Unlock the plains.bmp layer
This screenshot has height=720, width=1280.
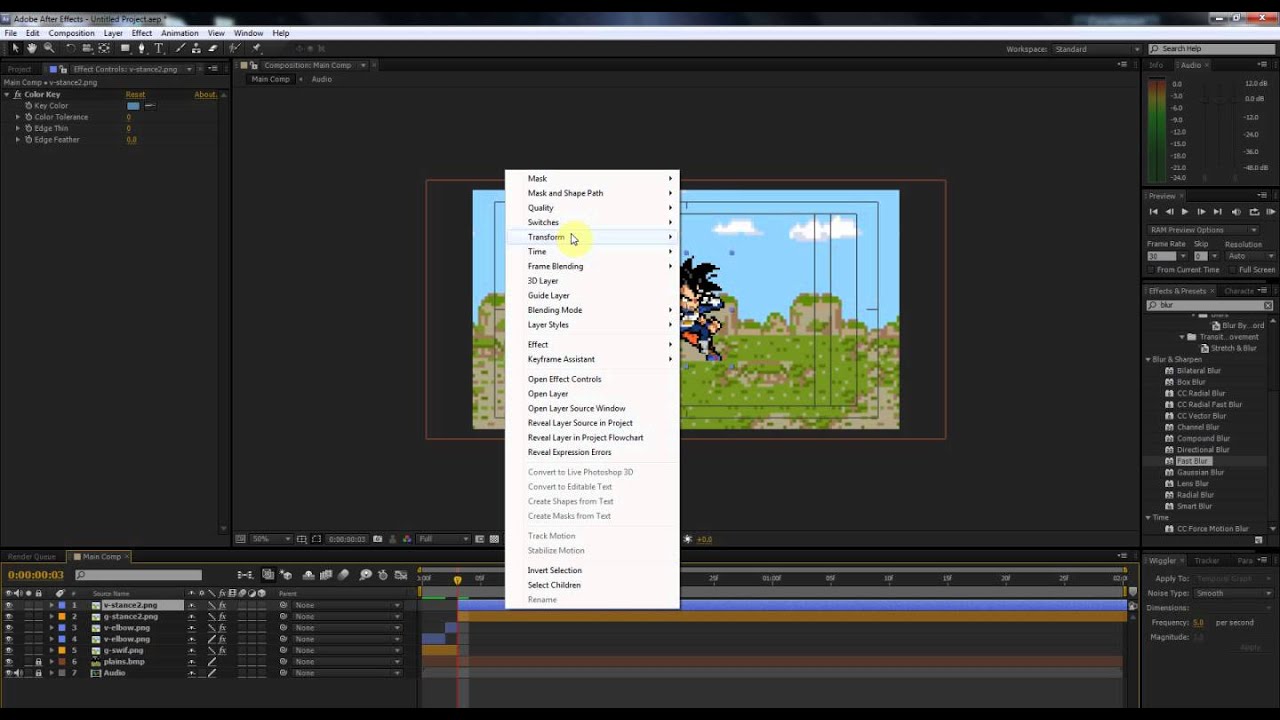tap(39, 661)
